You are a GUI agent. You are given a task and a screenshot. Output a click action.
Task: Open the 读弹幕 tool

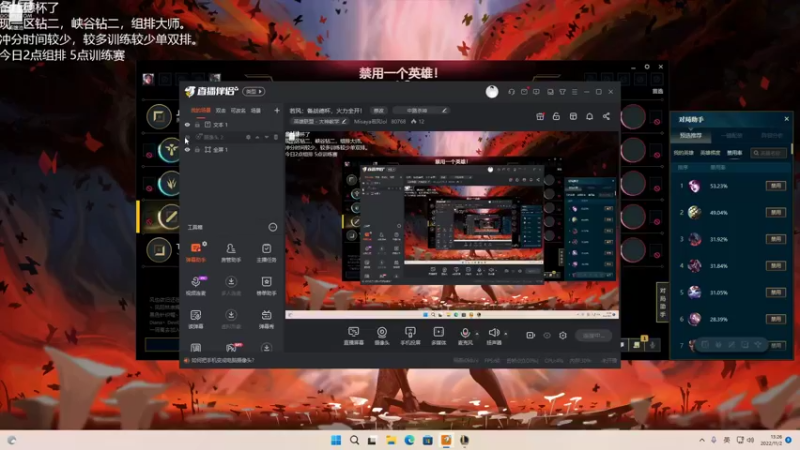click(x=195, y=318)
